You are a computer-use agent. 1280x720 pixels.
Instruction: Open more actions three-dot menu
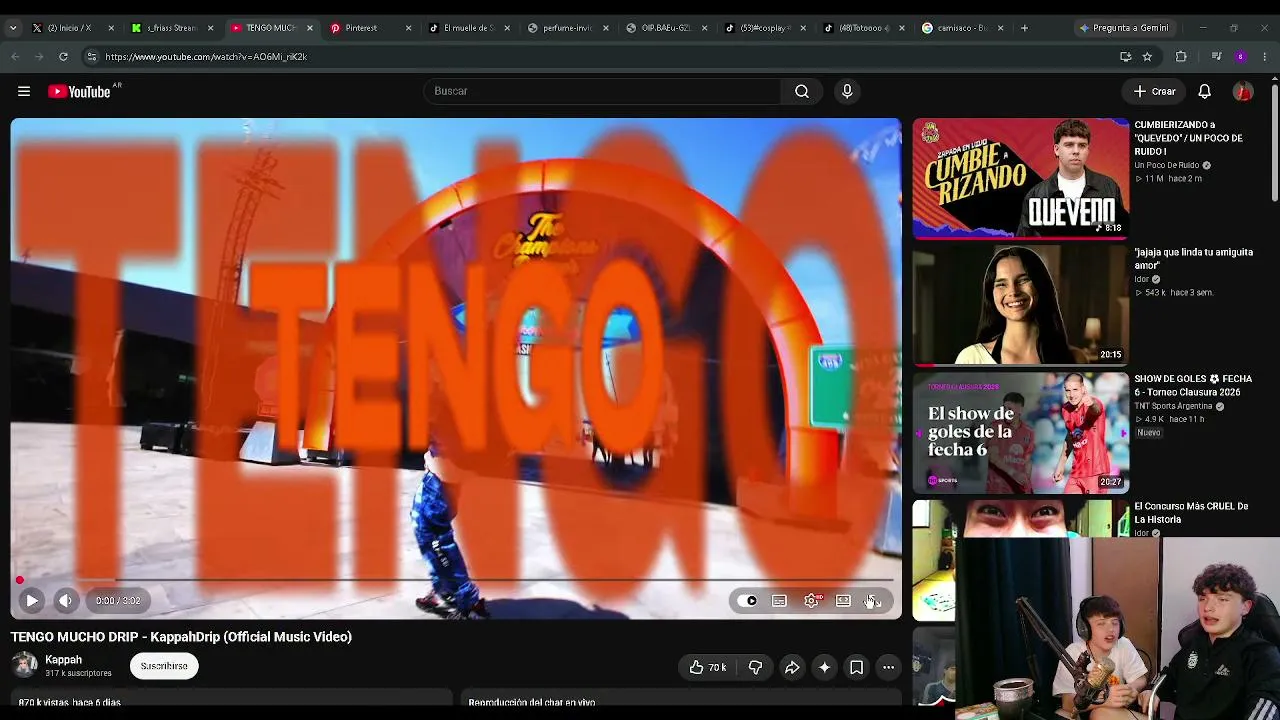click(x=888, y=667)
